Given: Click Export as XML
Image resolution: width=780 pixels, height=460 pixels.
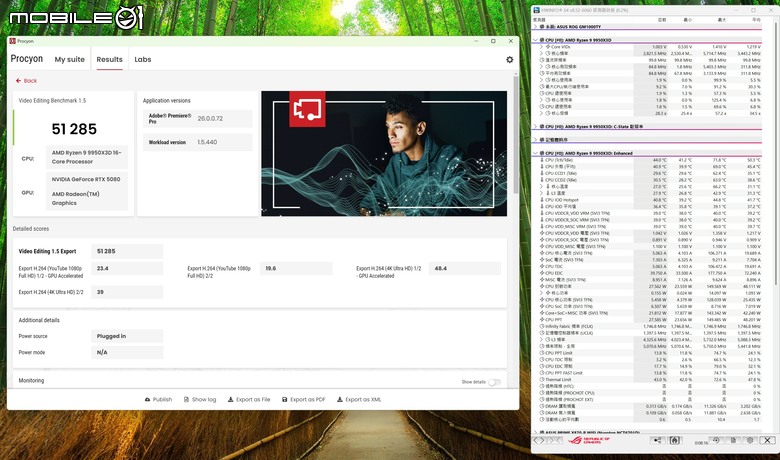Looking at the screenshot, I should tap(359, 399).
